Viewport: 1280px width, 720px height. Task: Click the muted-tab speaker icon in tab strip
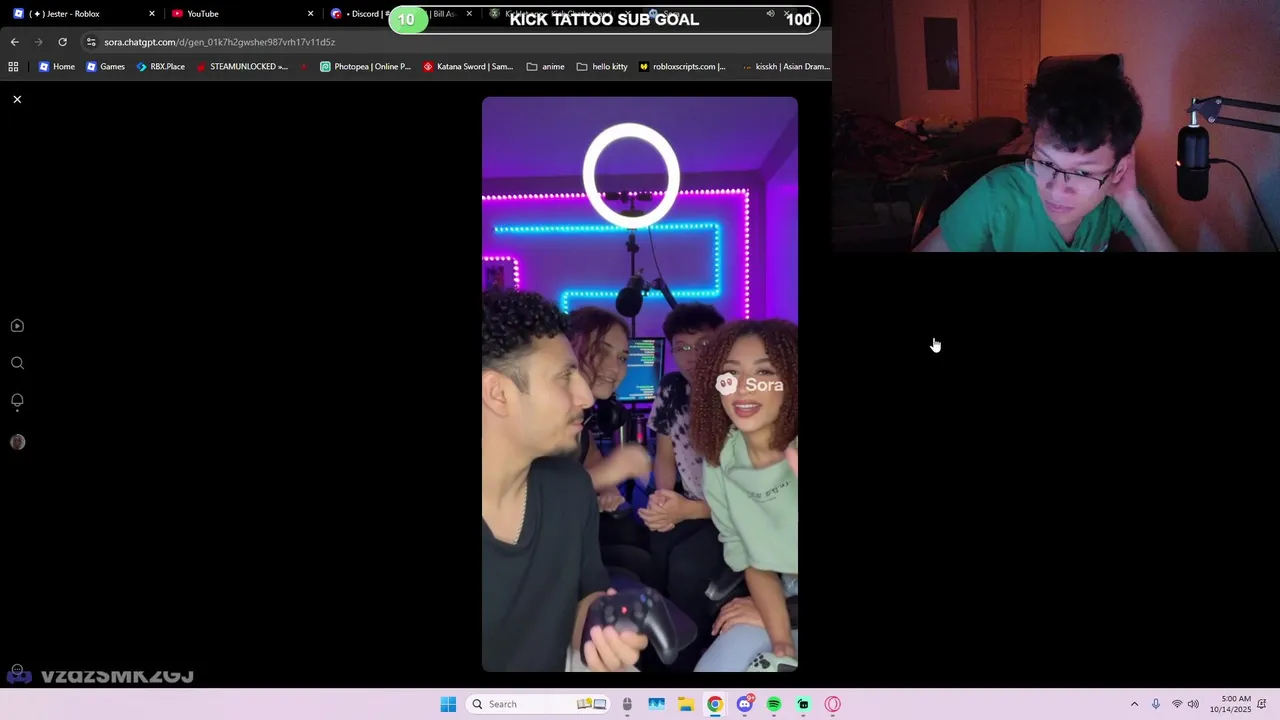tap(770, 14)
